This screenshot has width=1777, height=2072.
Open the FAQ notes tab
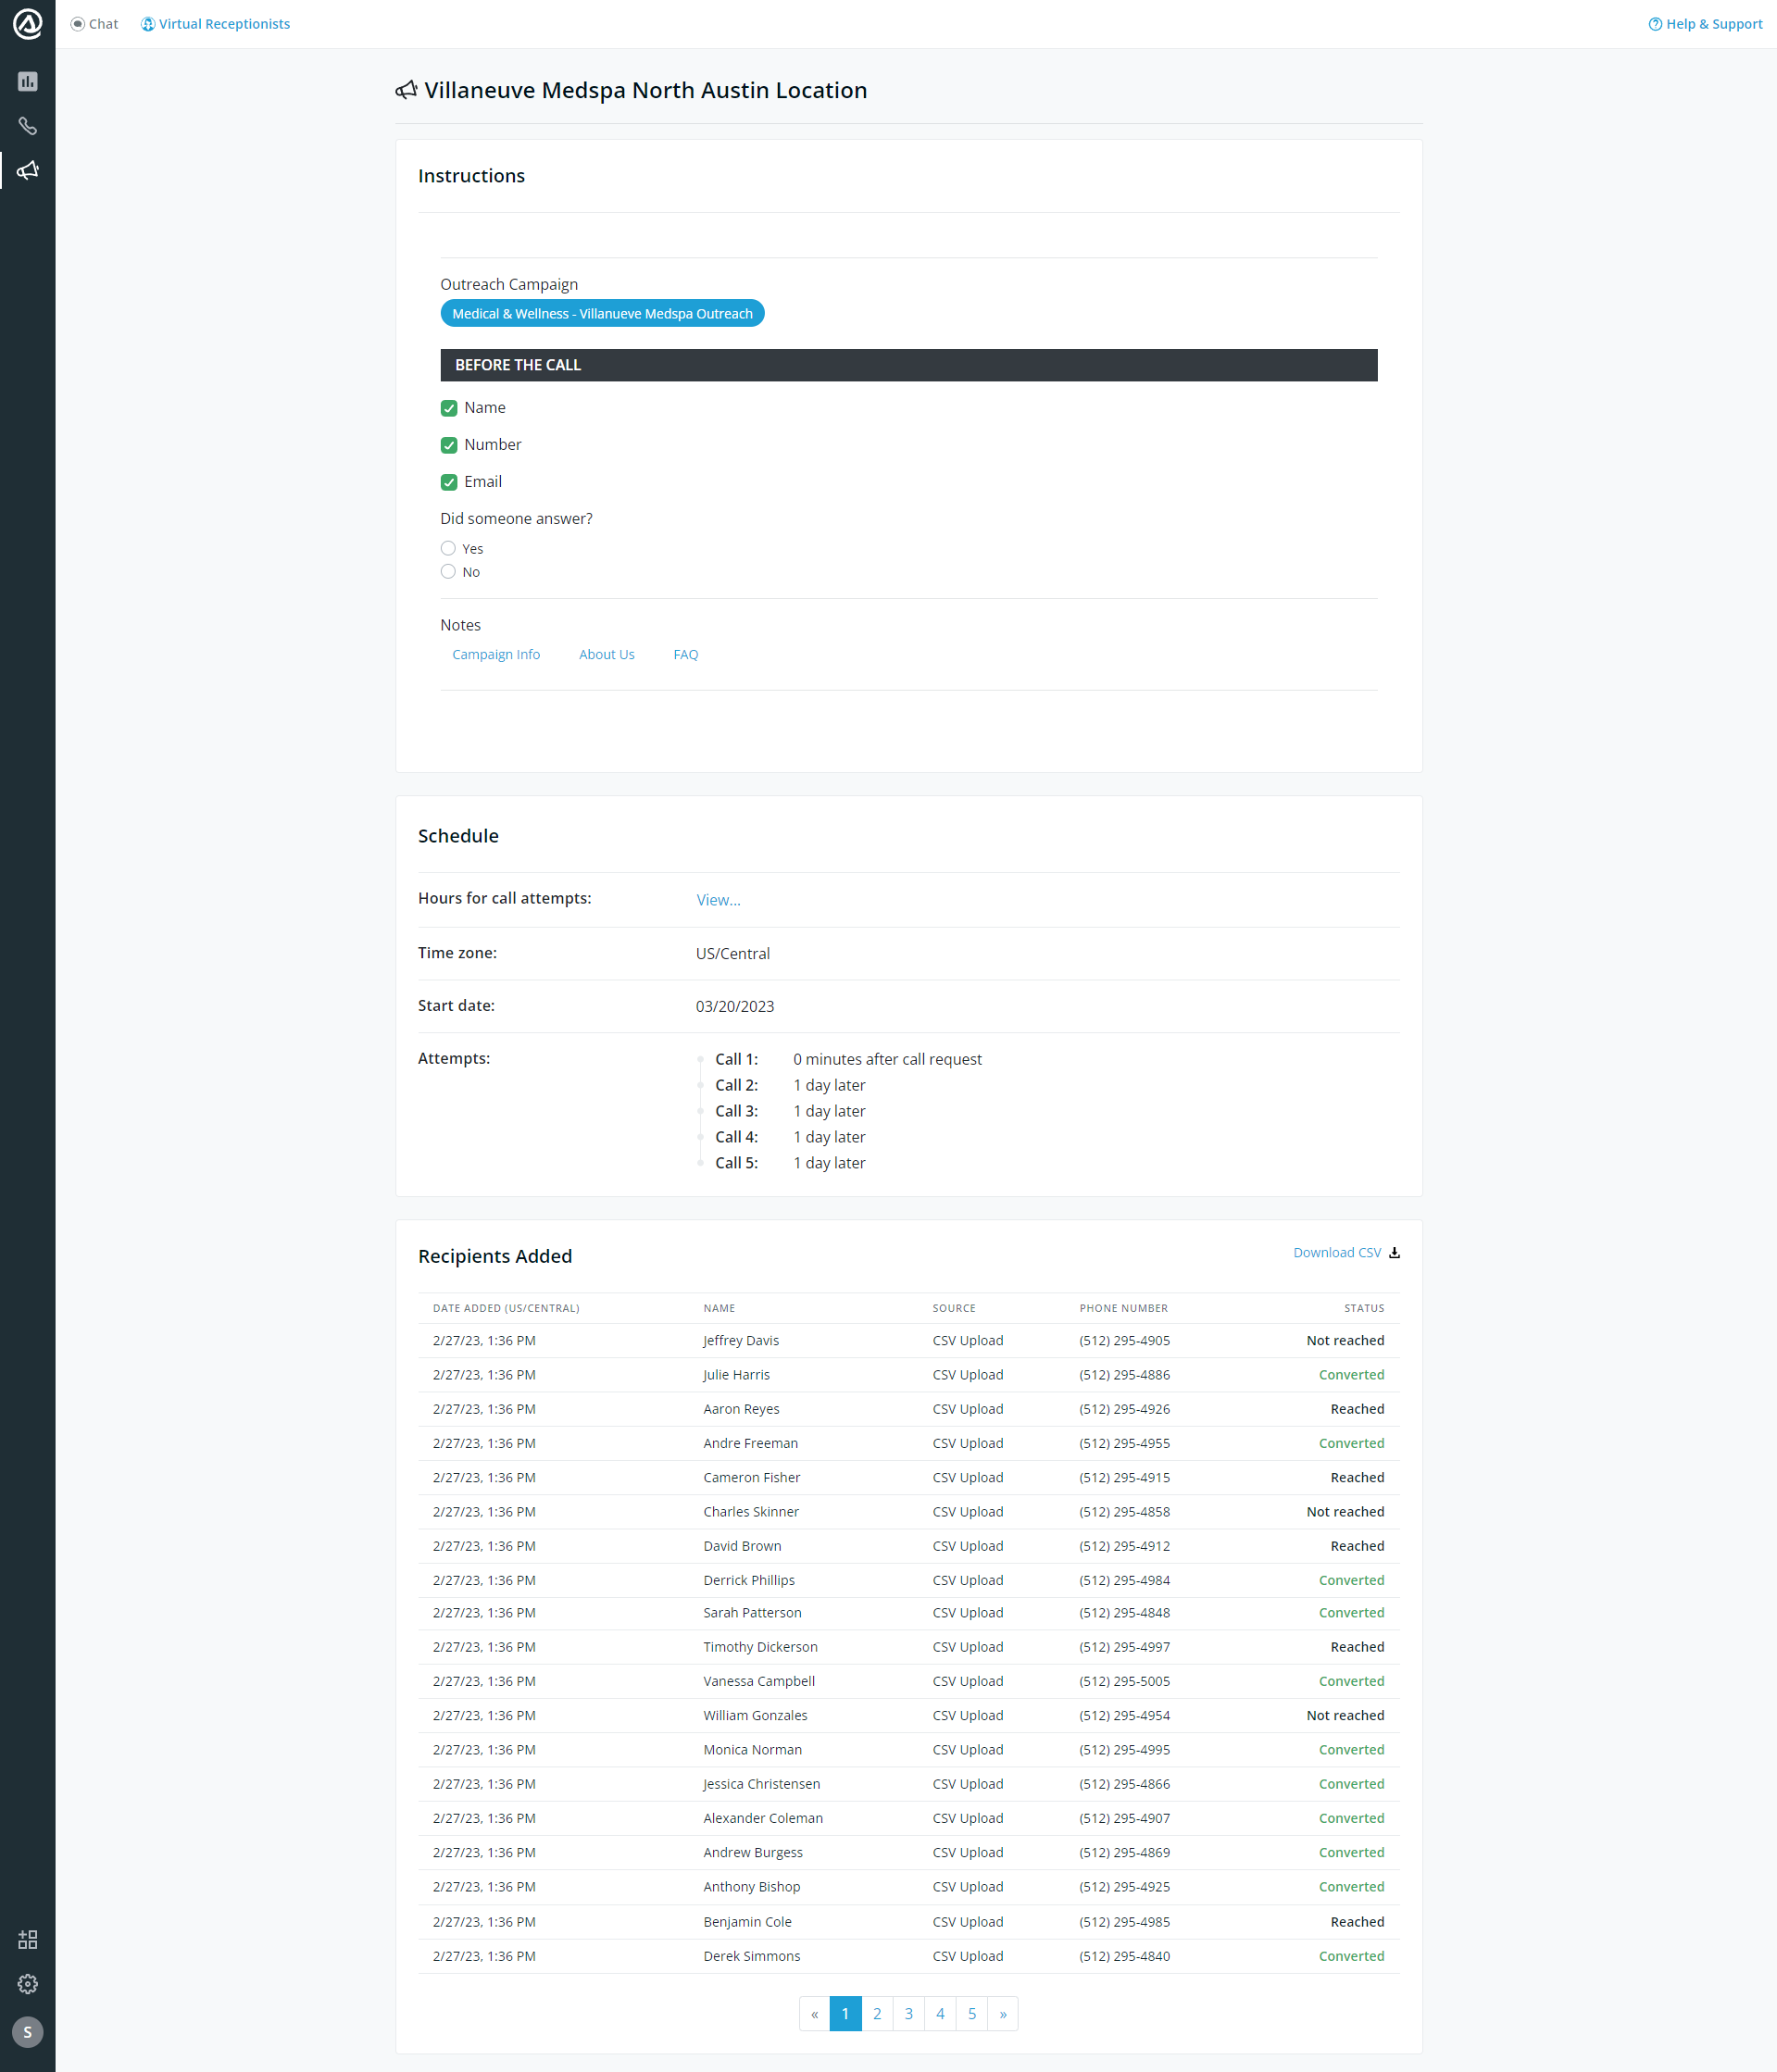tap(686, 654)
